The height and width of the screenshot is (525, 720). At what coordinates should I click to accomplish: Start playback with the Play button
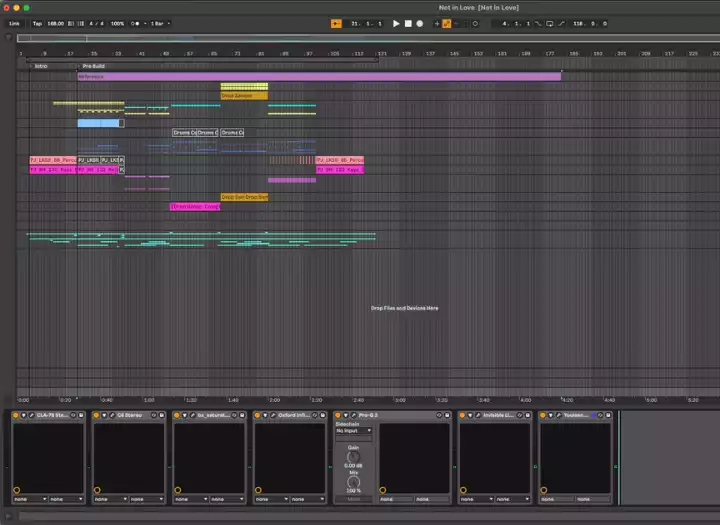tap(396, 23)
